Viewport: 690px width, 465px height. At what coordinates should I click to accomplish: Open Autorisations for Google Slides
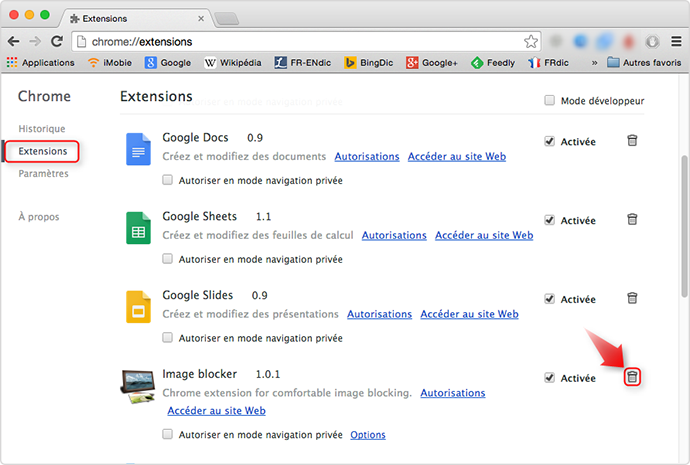click(x=379, y=314)
